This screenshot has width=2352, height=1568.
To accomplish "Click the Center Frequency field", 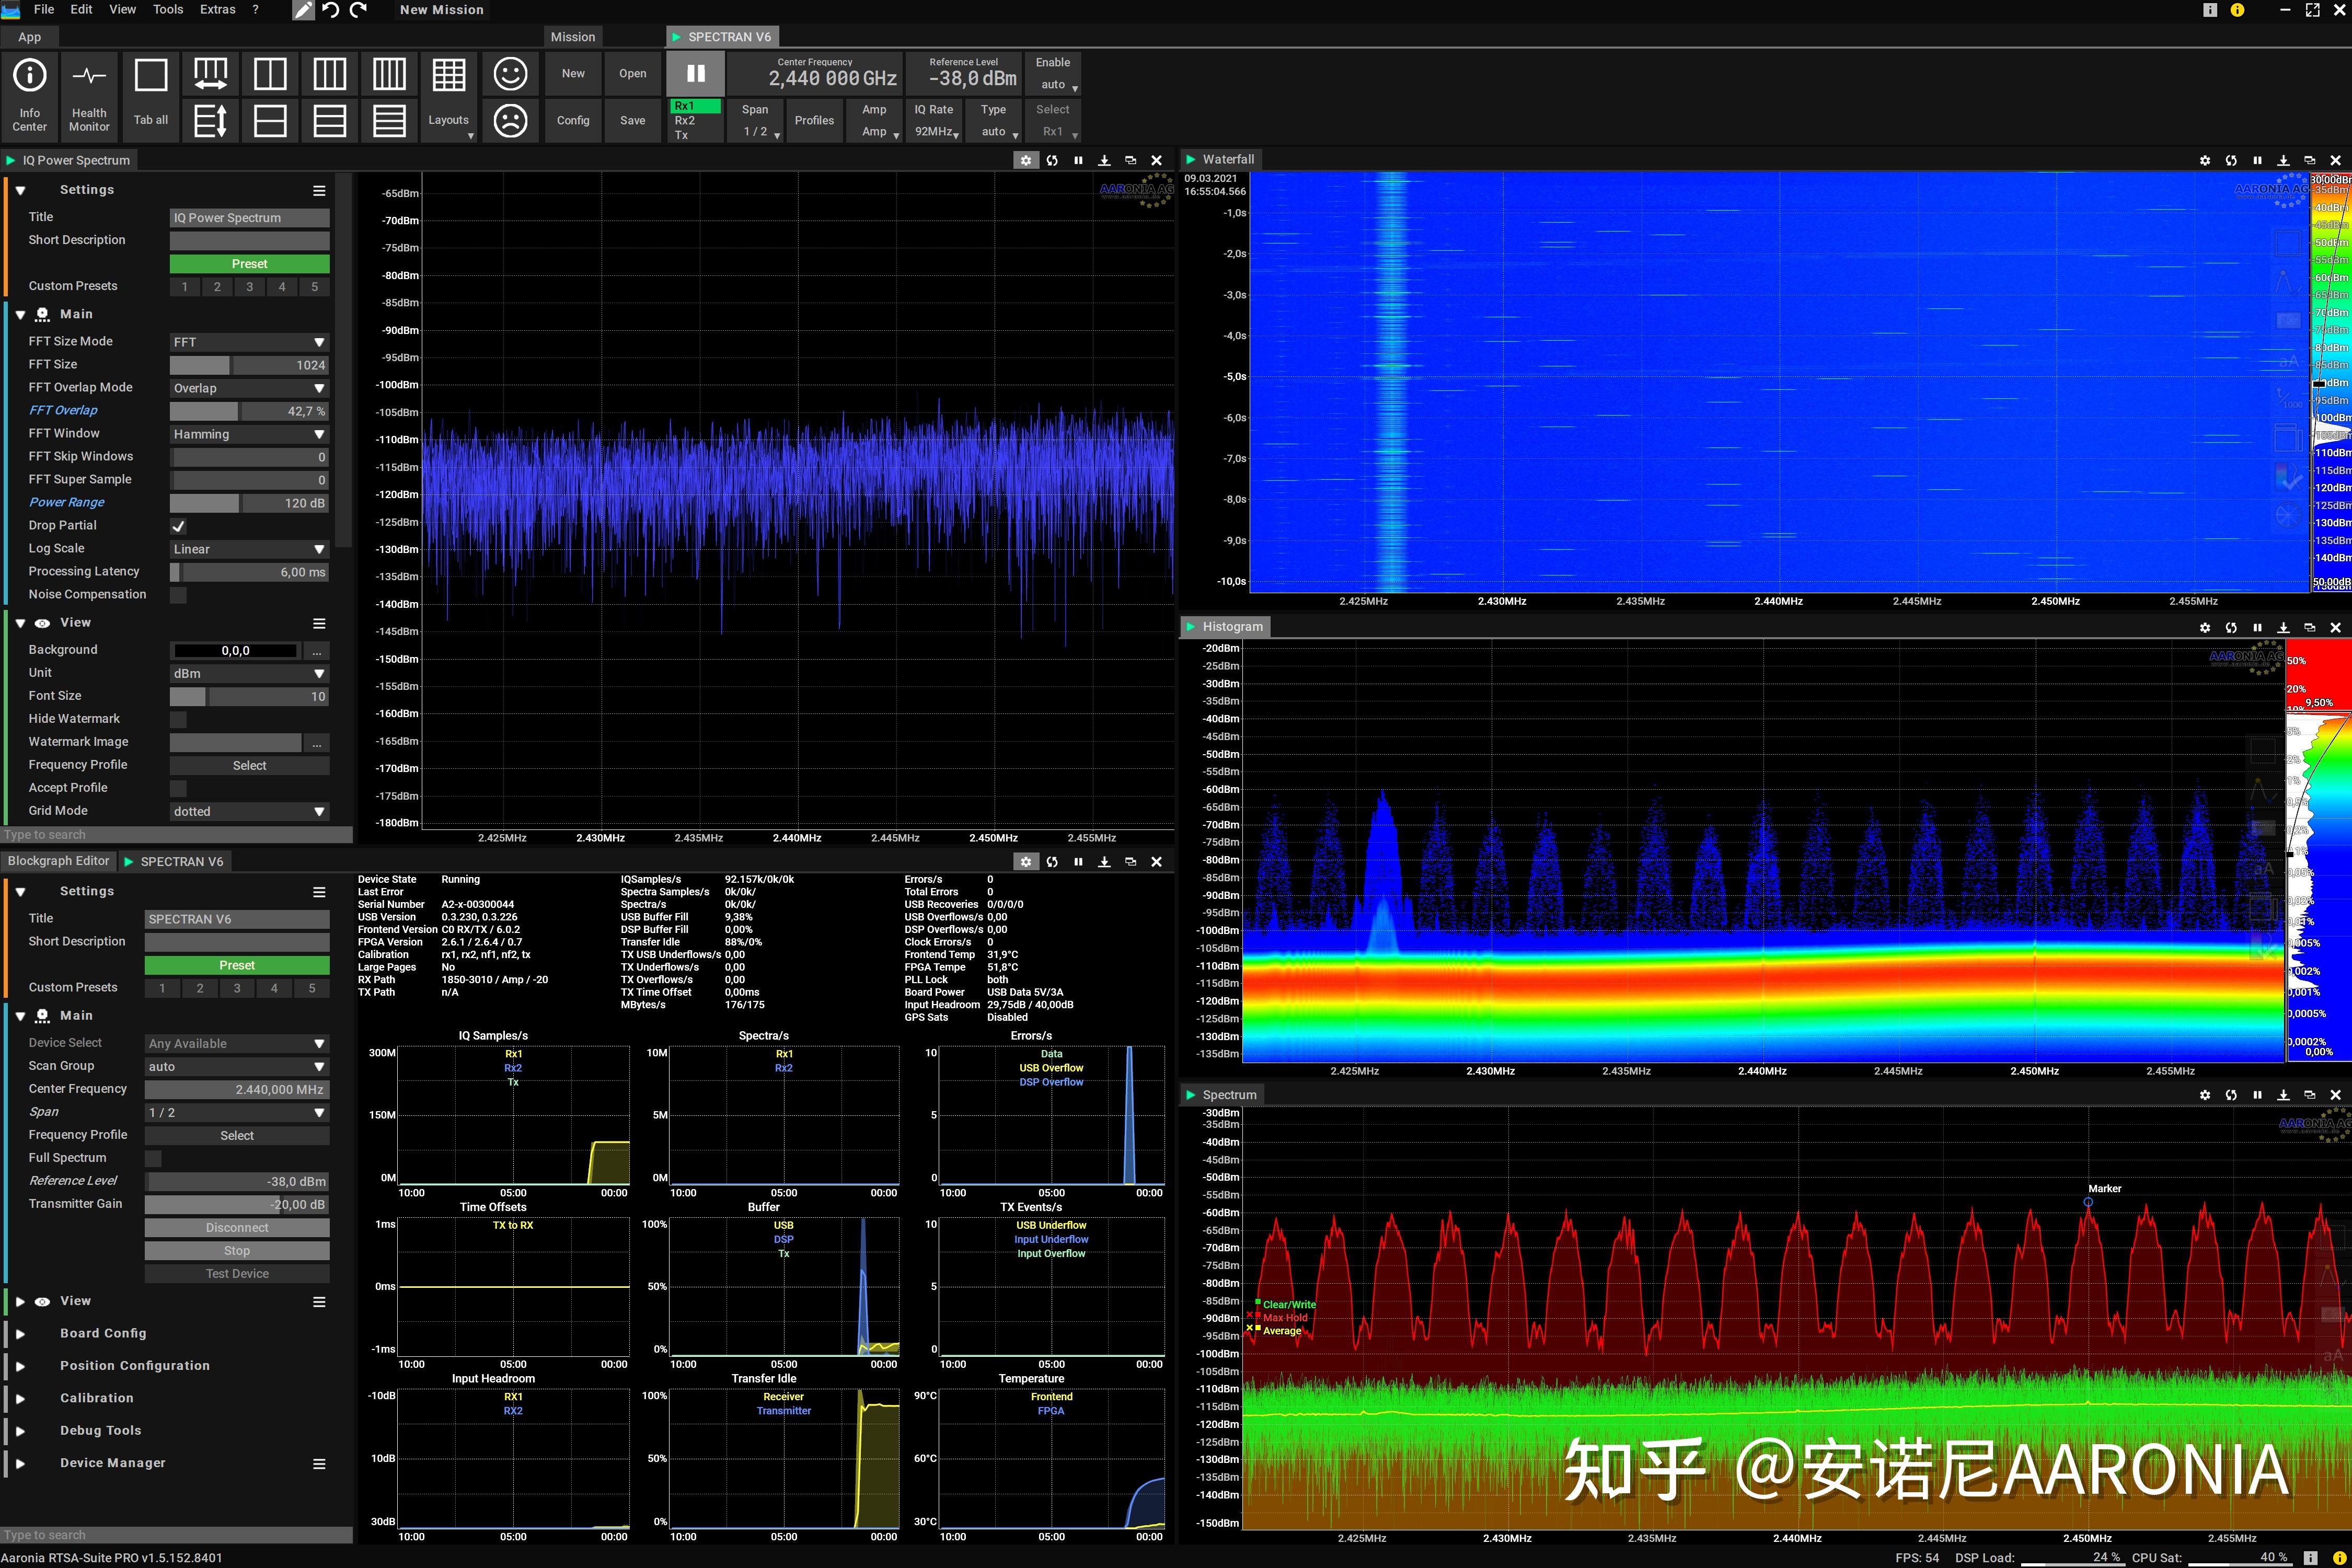I will click(x=814, y=73).
